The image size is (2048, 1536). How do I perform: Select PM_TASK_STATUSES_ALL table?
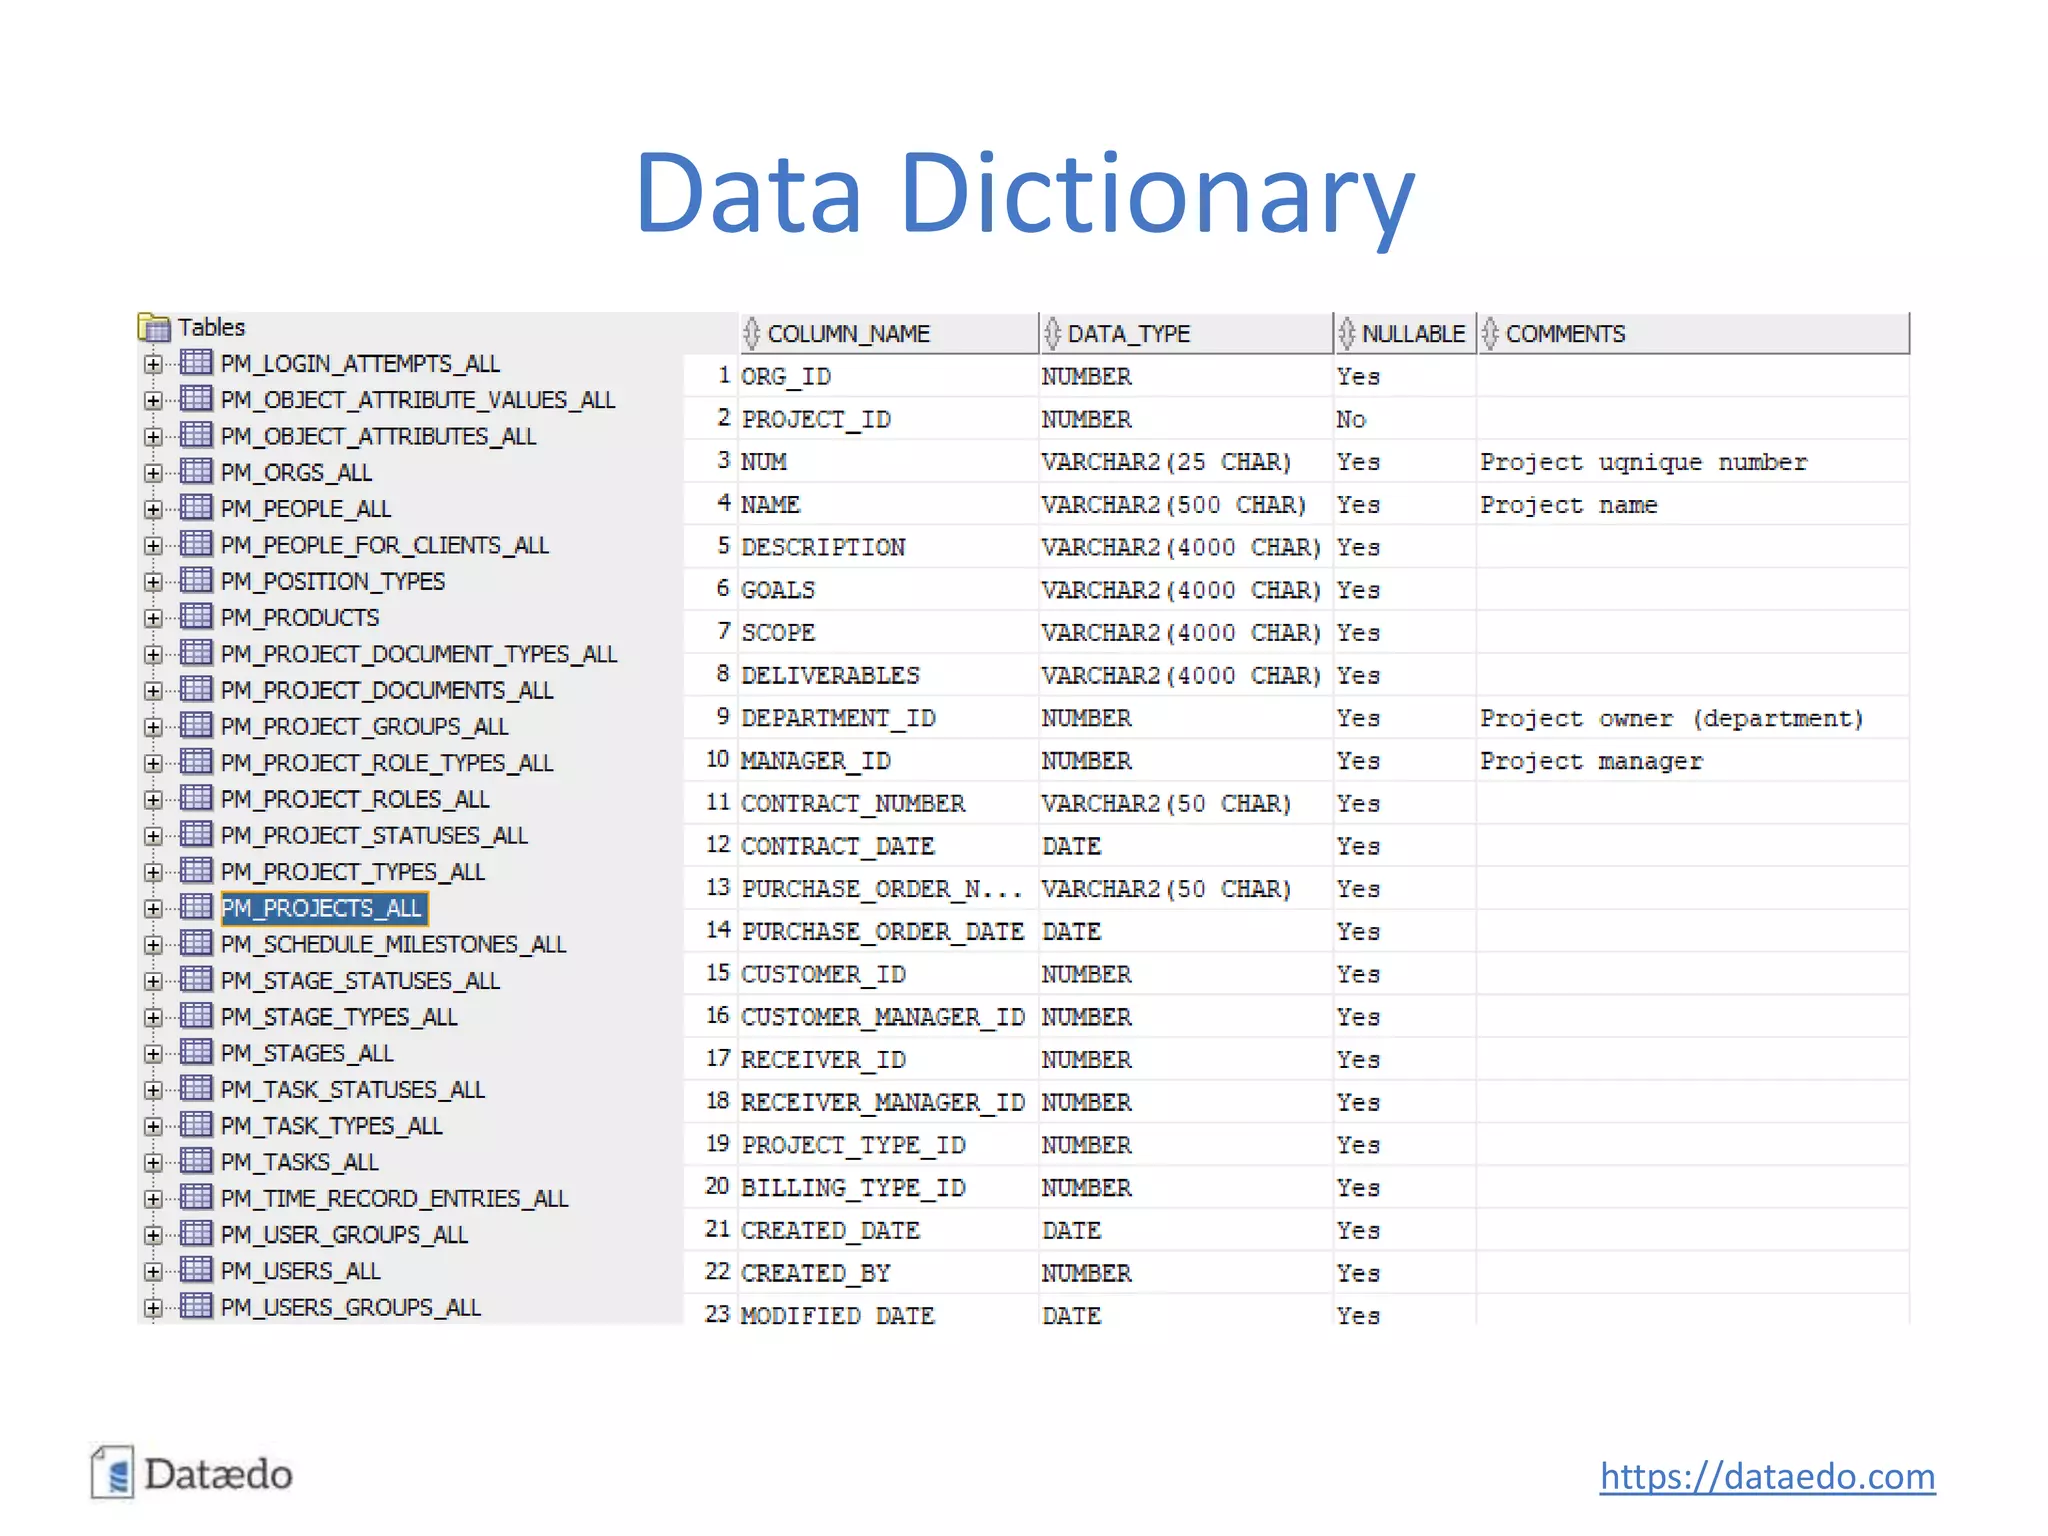click(x=352, y=1090)
